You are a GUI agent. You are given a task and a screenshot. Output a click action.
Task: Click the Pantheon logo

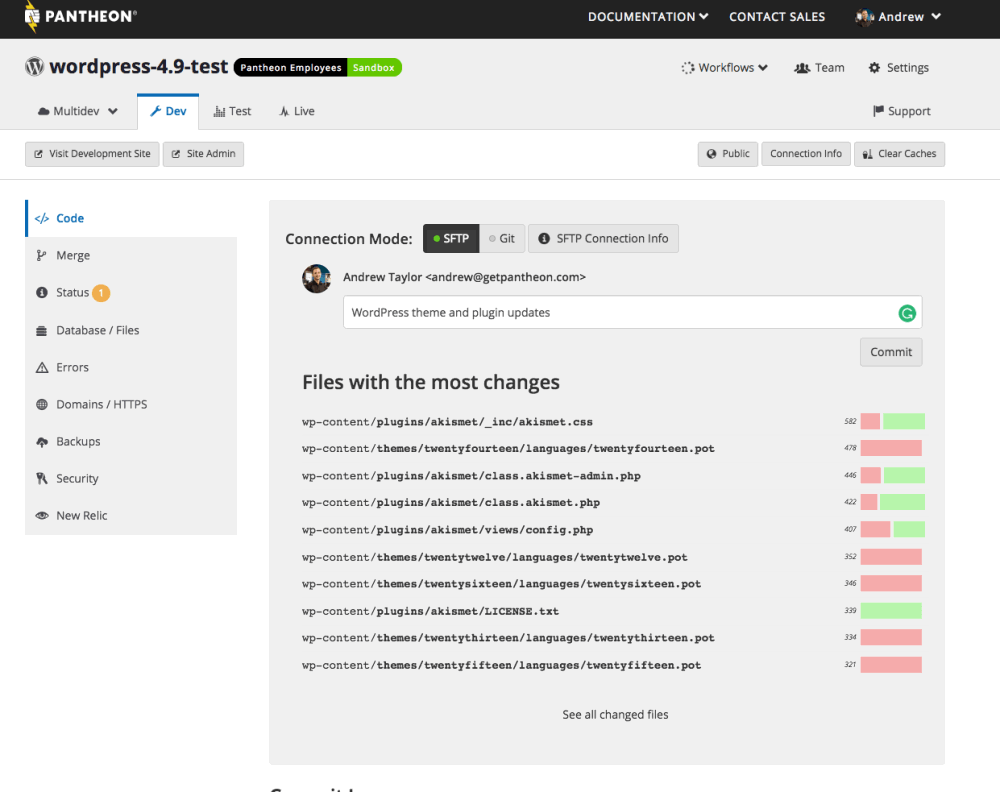(x=80, y=17)
